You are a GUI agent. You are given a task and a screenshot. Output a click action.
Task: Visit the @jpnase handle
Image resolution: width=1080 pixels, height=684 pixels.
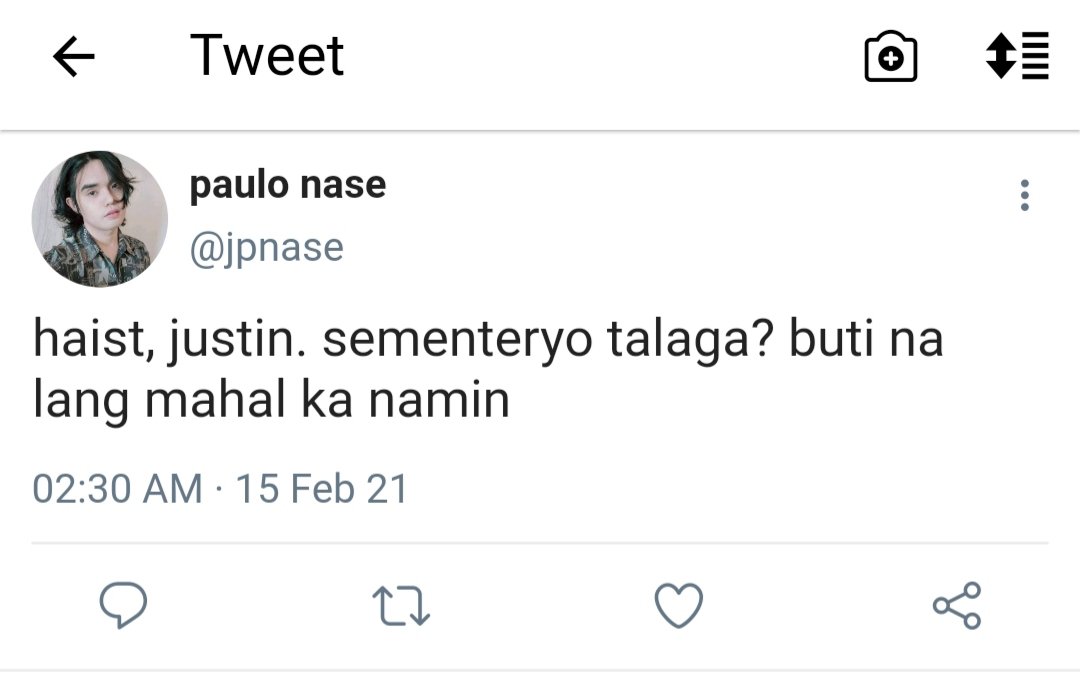point(267,248)
